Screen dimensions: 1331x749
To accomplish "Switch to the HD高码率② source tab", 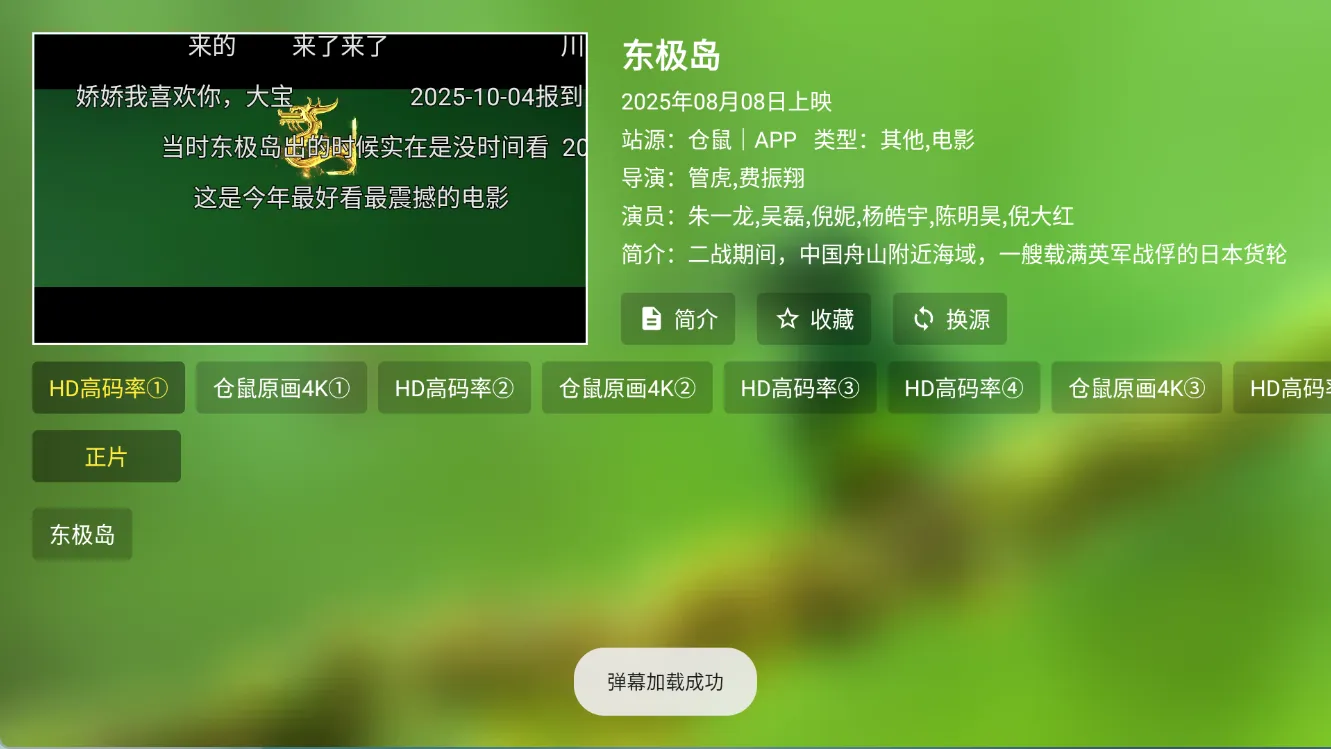I will pyautogui.click(x=454, y=387).
